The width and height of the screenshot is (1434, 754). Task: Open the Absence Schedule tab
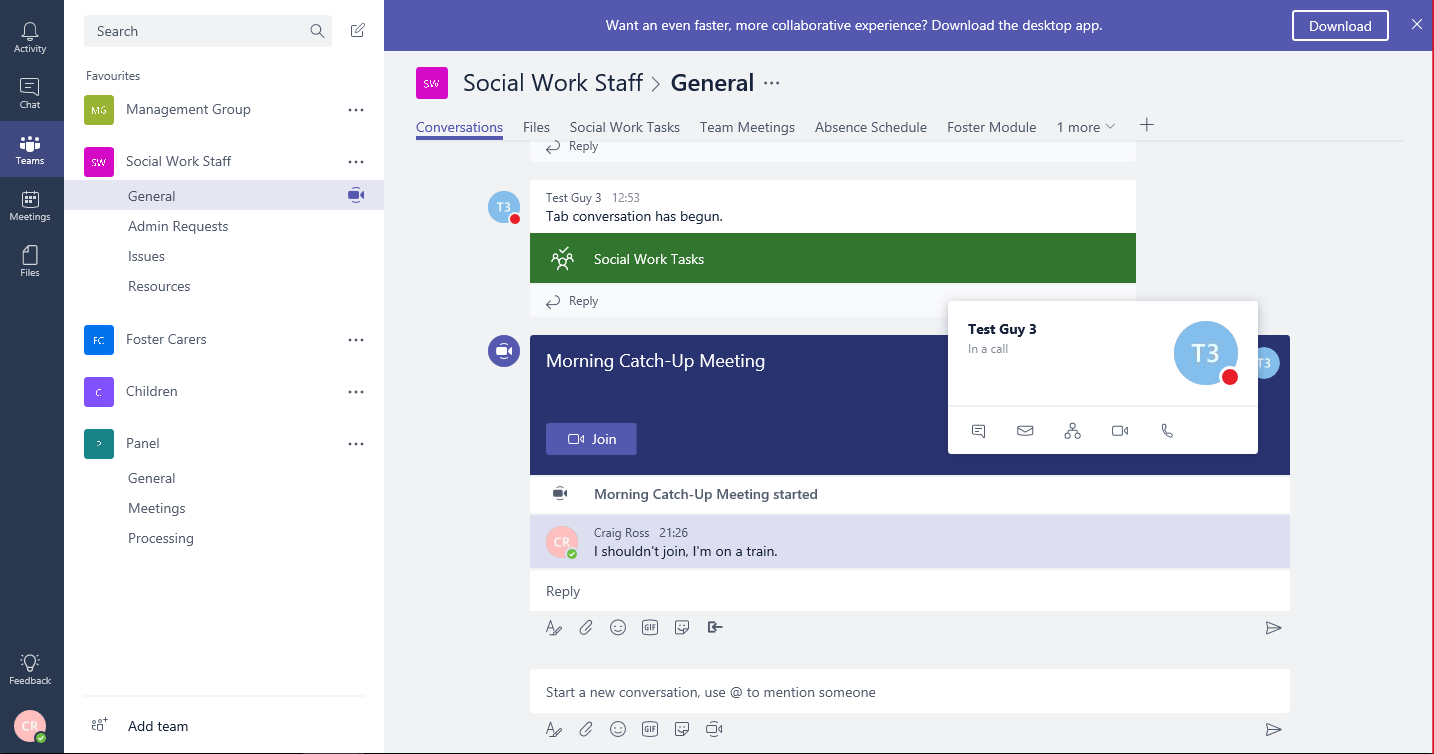(871, 127)
